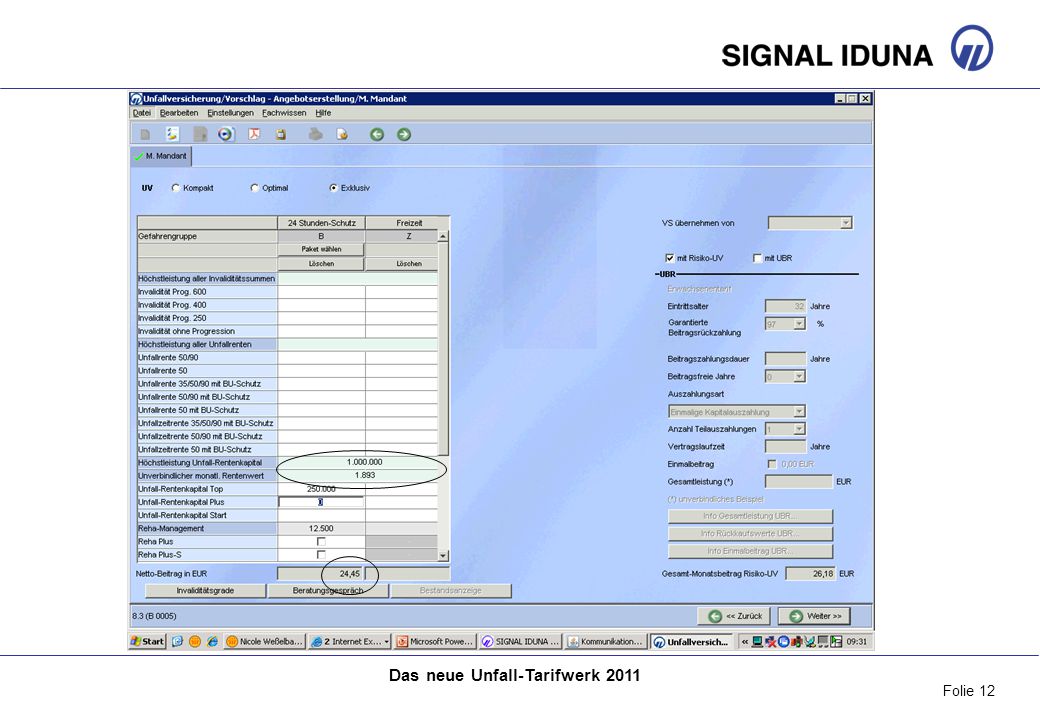
Task: Open the Anzahl Teilauszahlungen dropdown
Action: [799, 429]
